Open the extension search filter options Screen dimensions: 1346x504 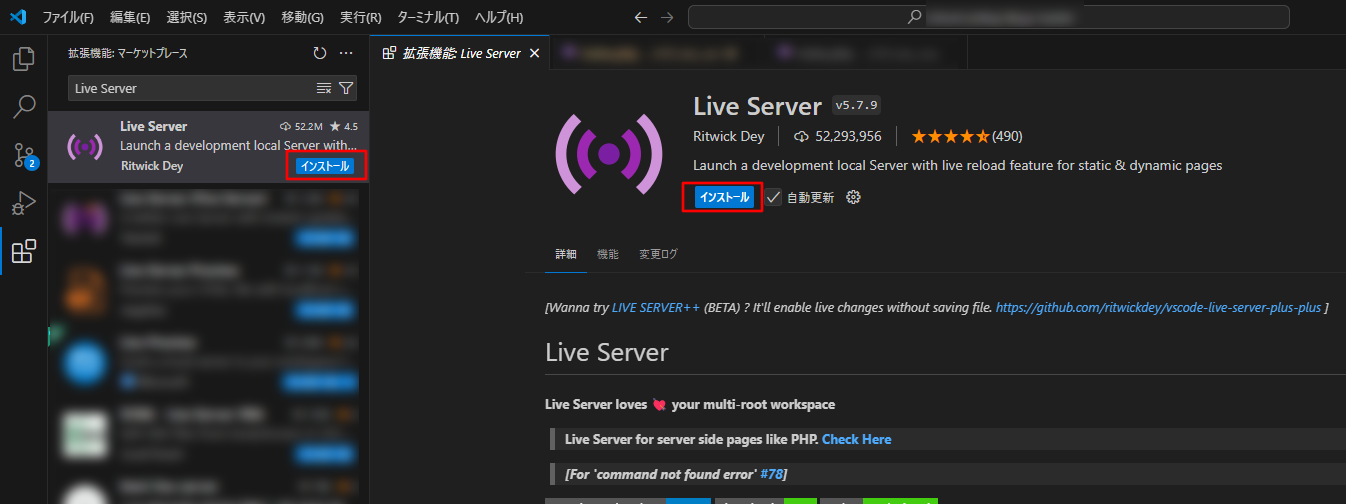[346, 88]
